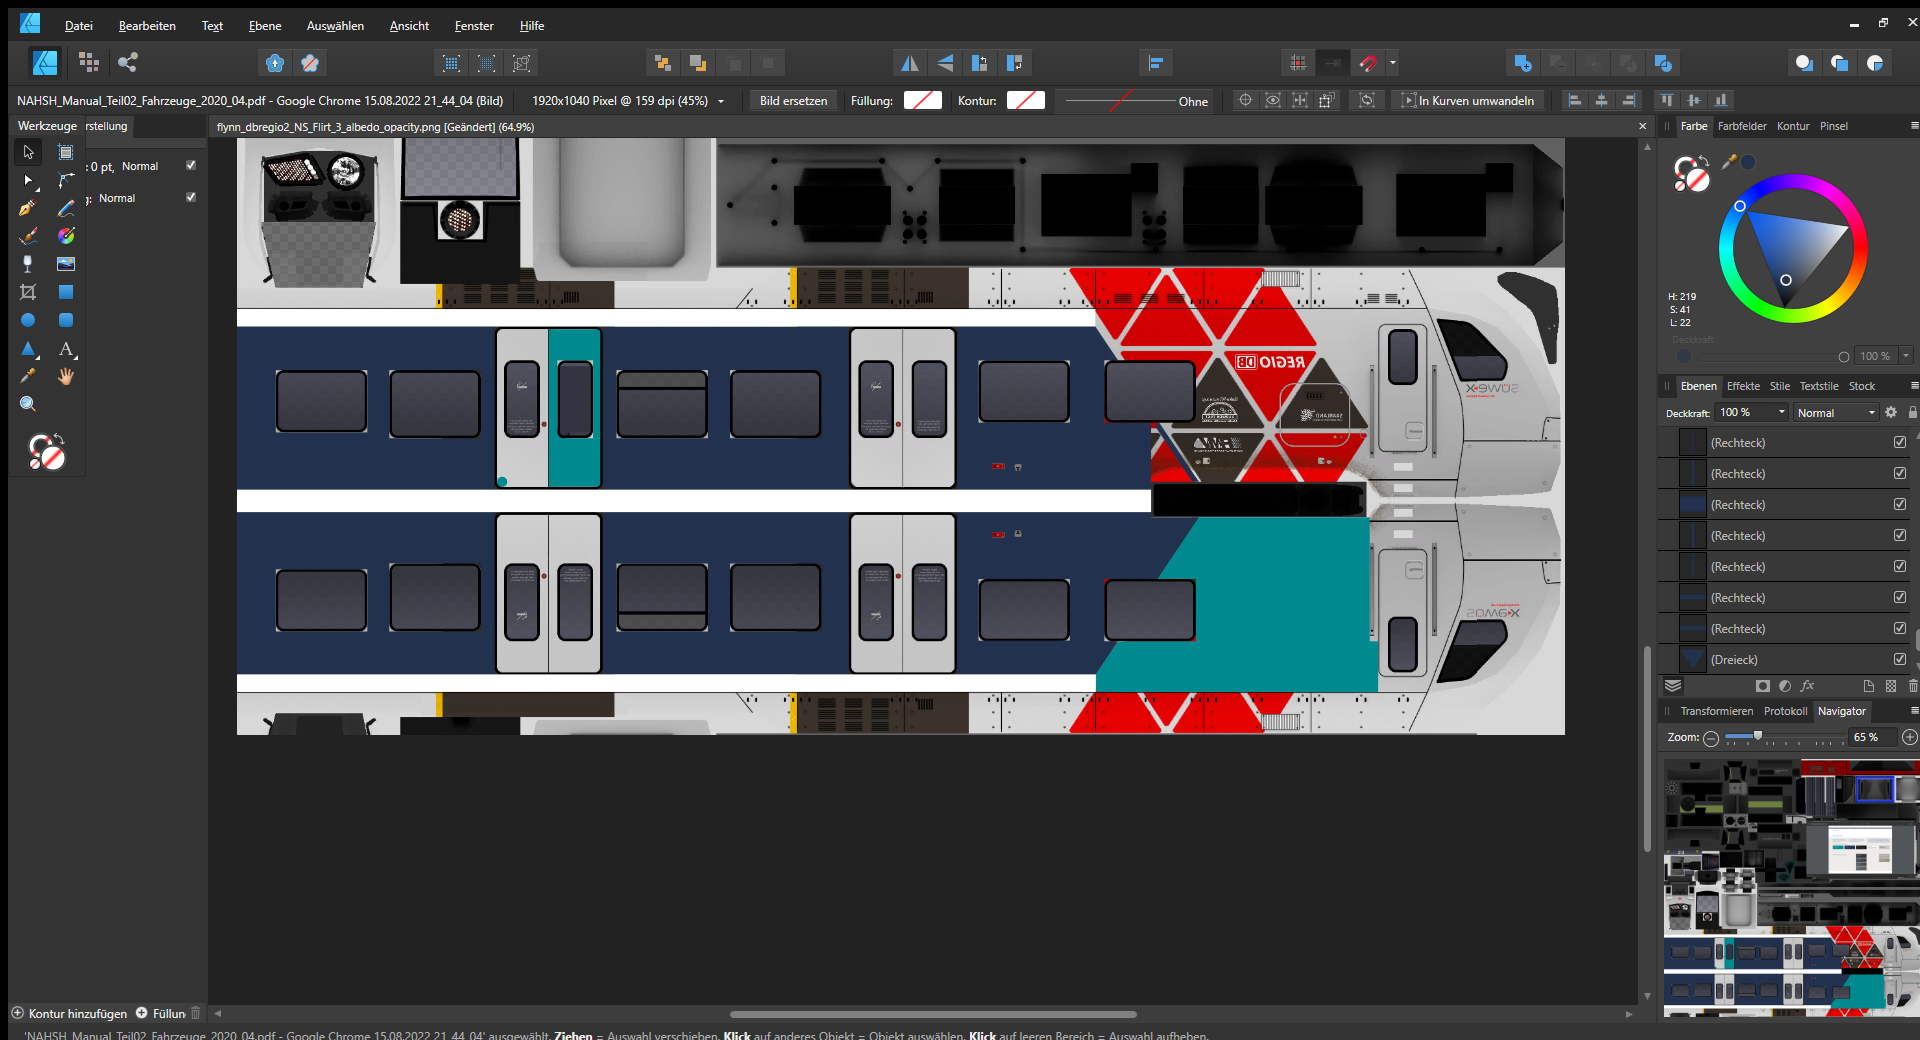Click the Bild ersetzen button
This screenshot has height=1040, width=1920.
point(793,101)
